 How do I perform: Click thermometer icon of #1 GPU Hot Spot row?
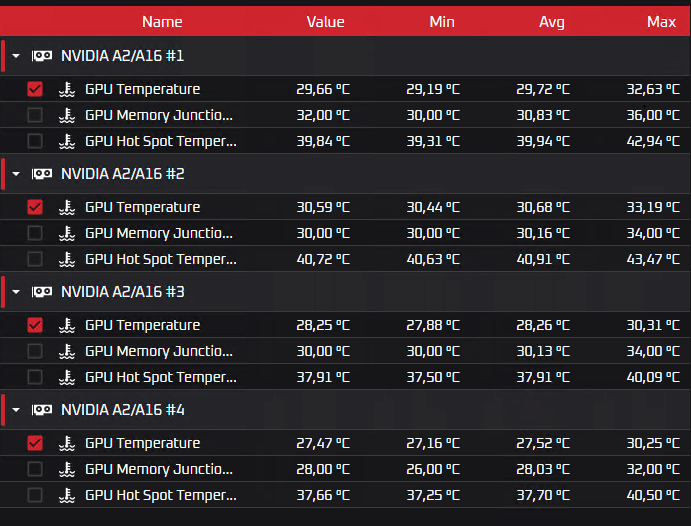(67, 141)
